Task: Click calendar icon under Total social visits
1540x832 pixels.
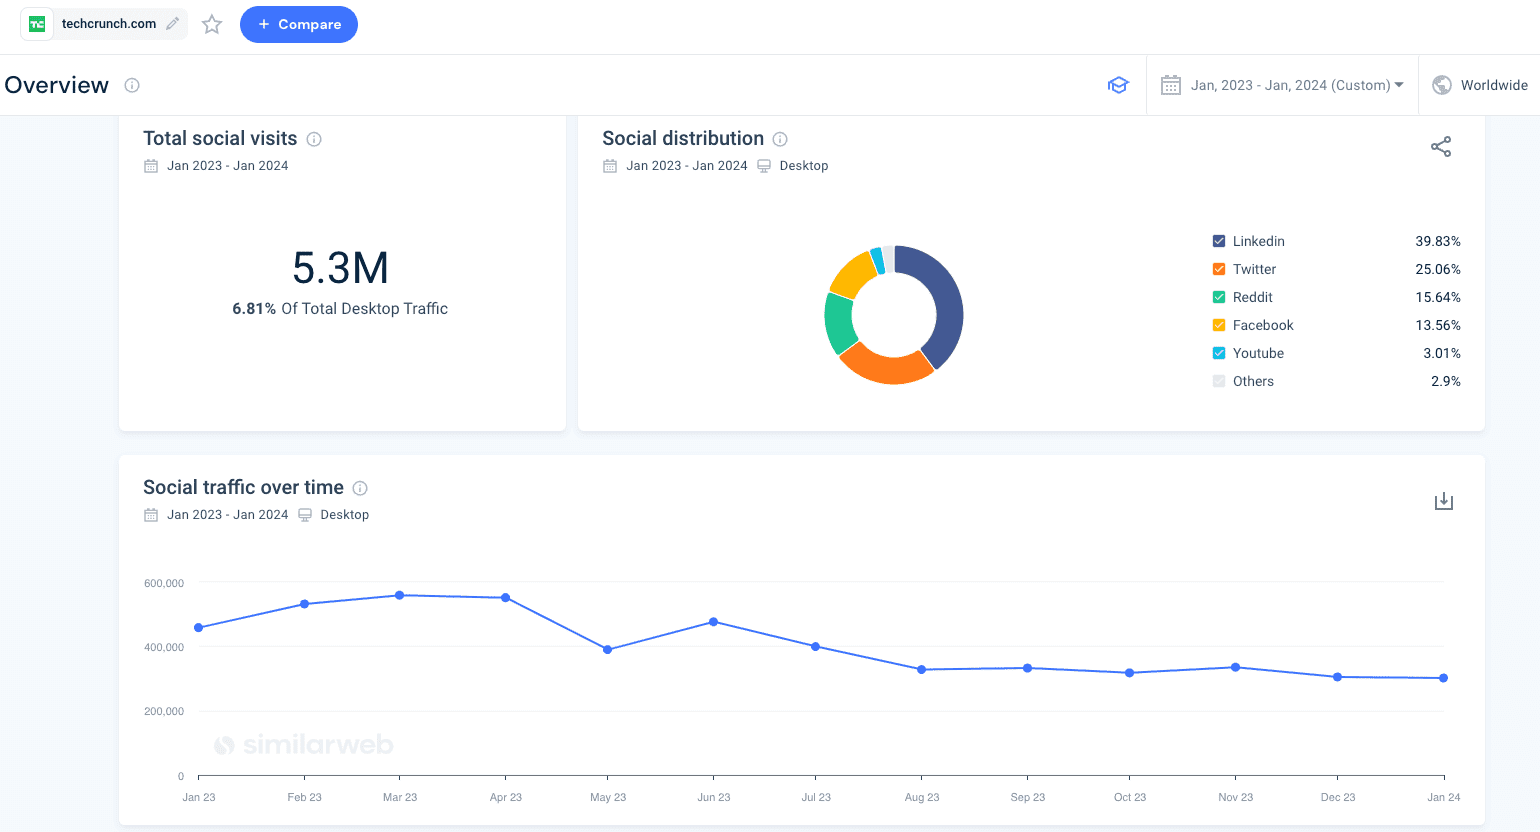Action: pos(151,166)
